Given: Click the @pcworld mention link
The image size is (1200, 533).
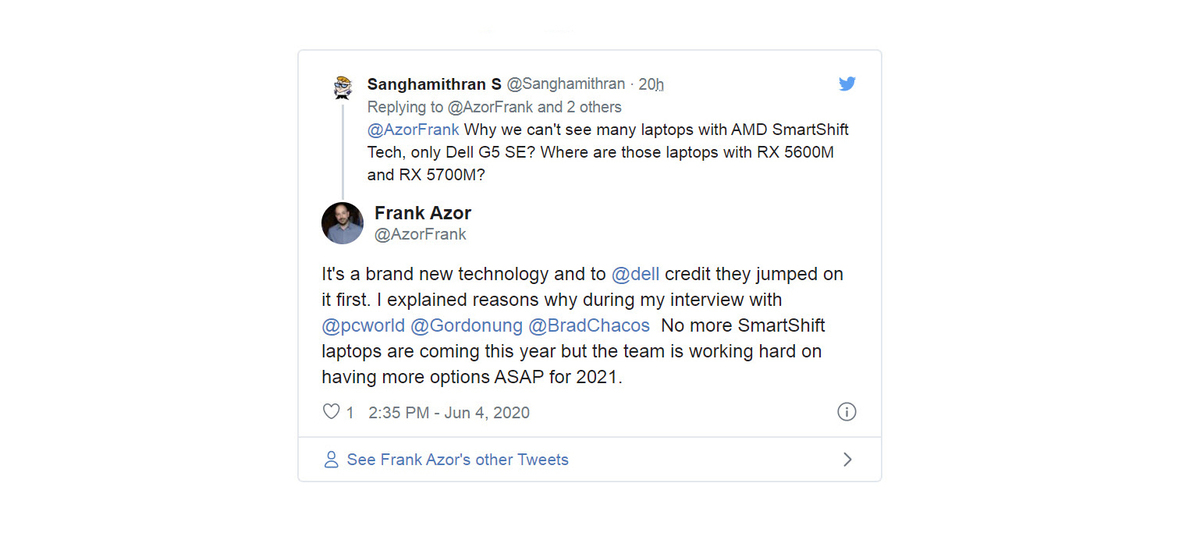Looking at the screenshot, I should 364,326.
